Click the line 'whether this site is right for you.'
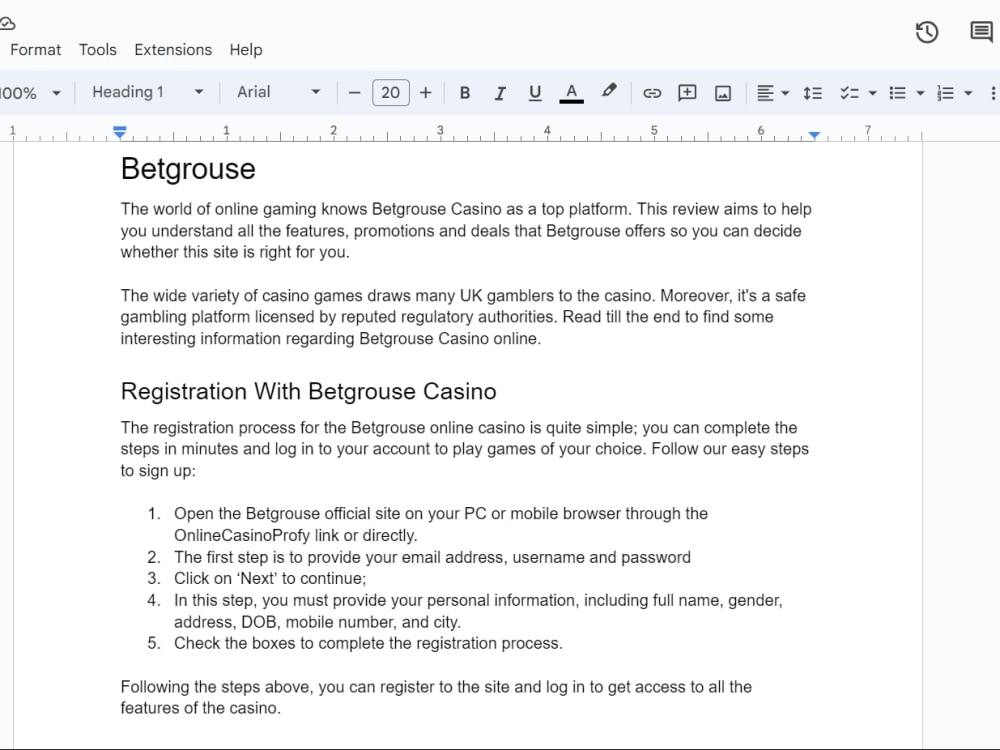 click(235, 252)
